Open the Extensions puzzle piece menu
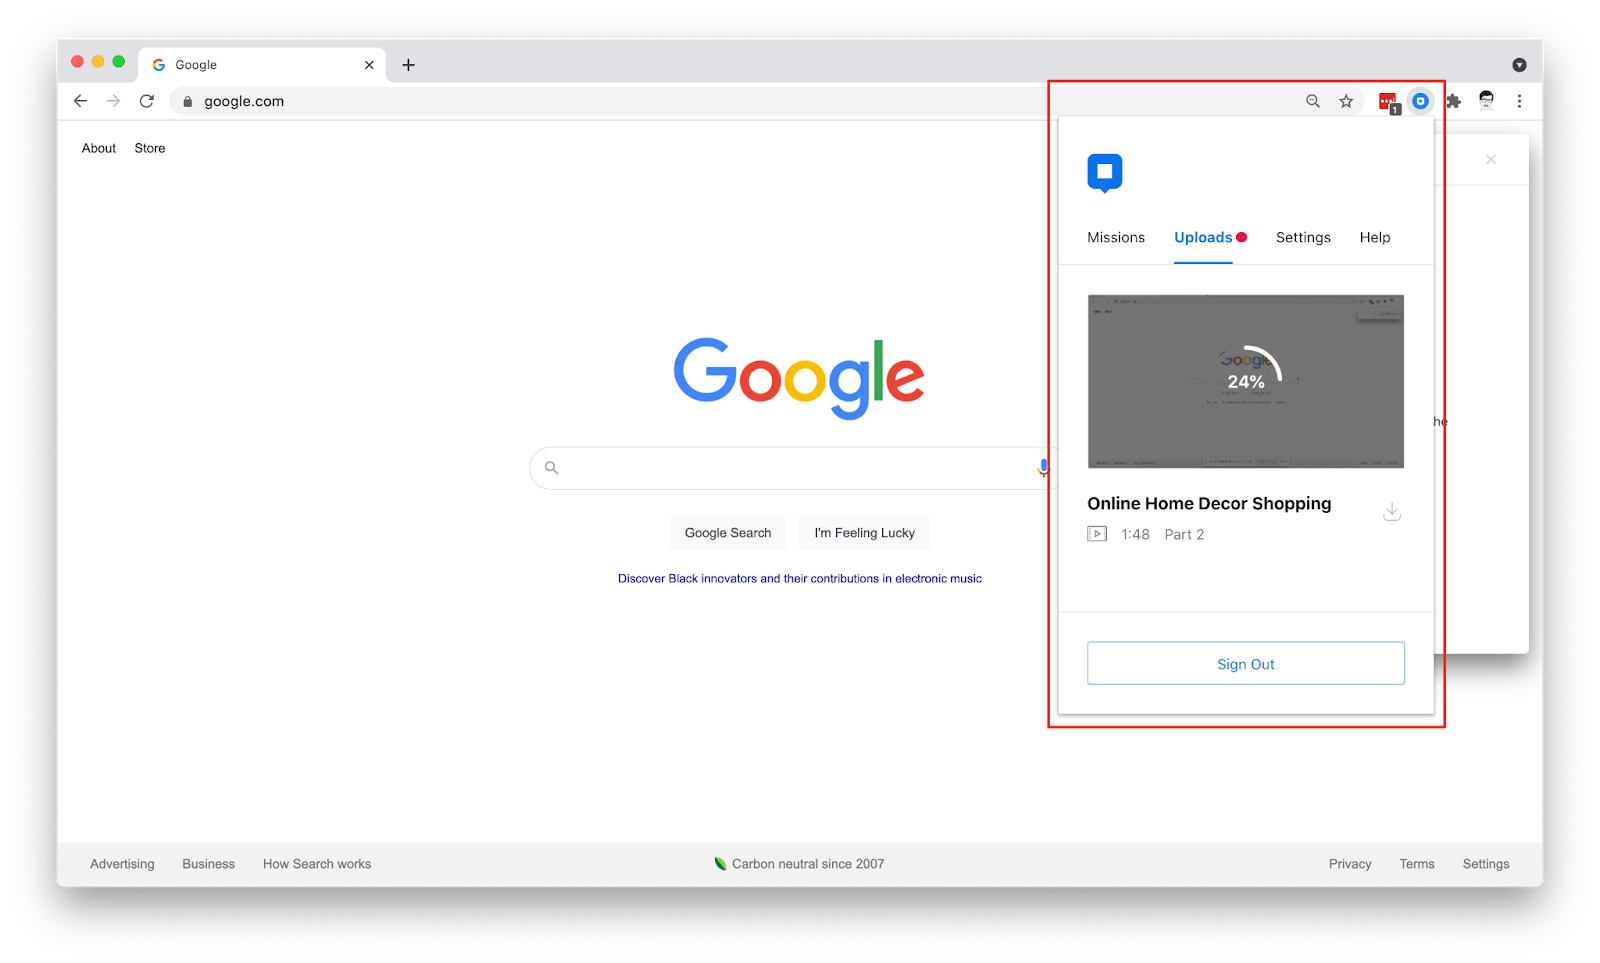Image resolution: width=1600 pixels, height=963 pixels. pyautogui.click(x=1453, y=101)
